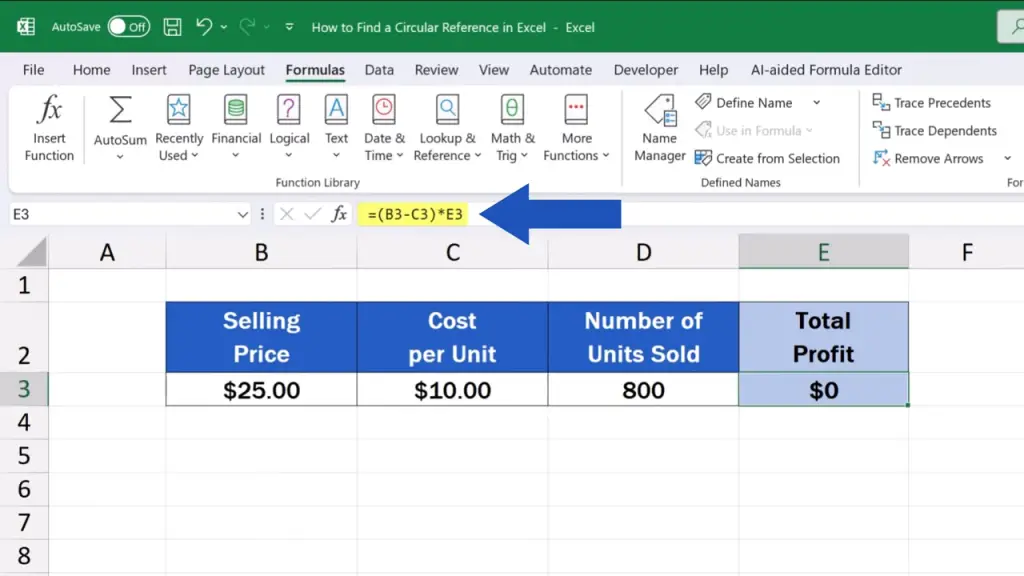1024x576 pixels.
Task: Open the Logical functions icon
Action: [x=289, y=110]
